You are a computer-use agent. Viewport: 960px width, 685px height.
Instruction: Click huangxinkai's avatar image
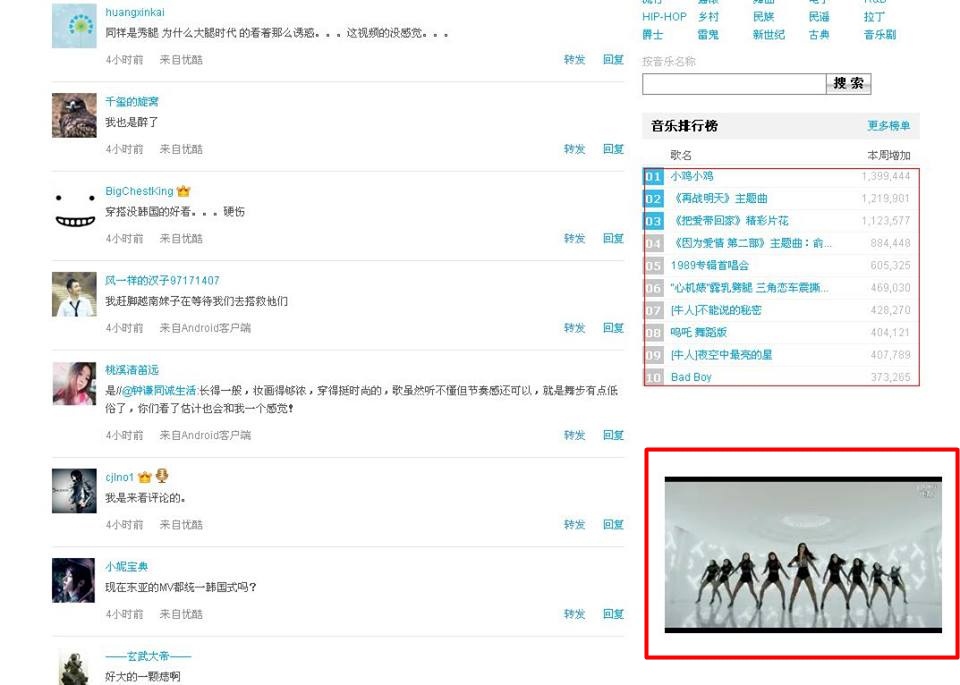tap(74, 26)
